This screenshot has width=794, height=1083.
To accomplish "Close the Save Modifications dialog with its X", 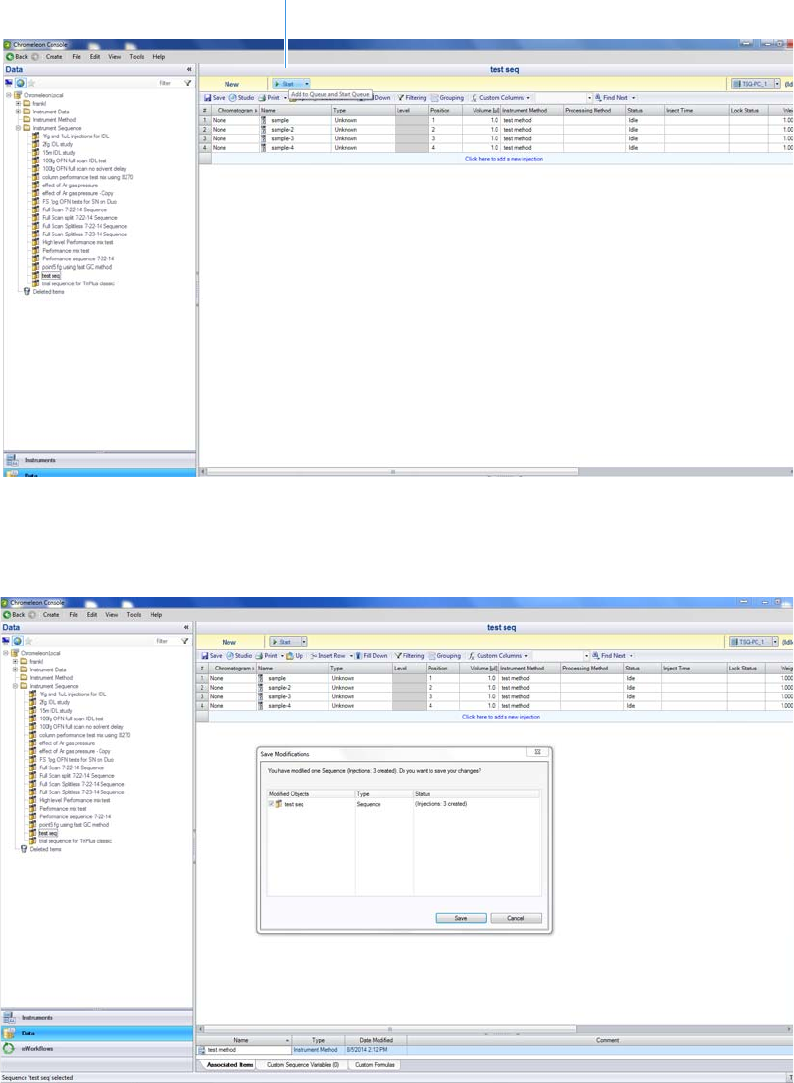I will [537, 751].
